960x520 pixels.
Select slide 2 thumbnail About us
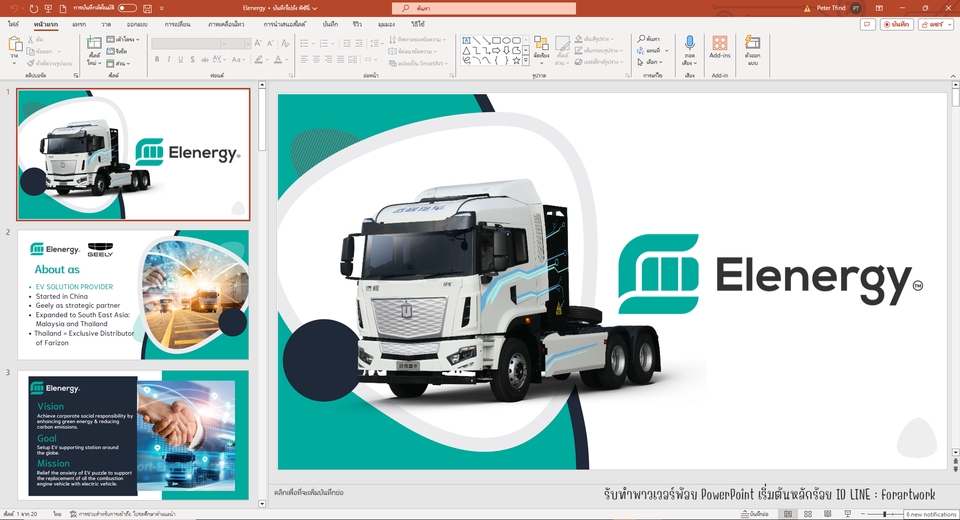(x=133, y=295)
